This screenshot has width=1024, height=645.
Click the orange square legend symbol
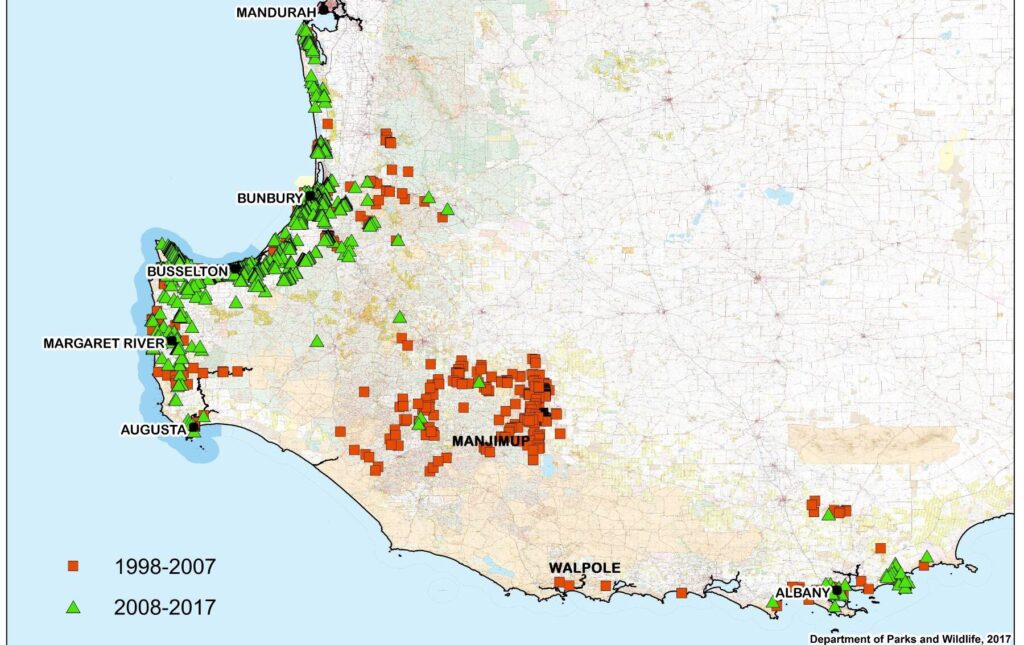[72, 567]
